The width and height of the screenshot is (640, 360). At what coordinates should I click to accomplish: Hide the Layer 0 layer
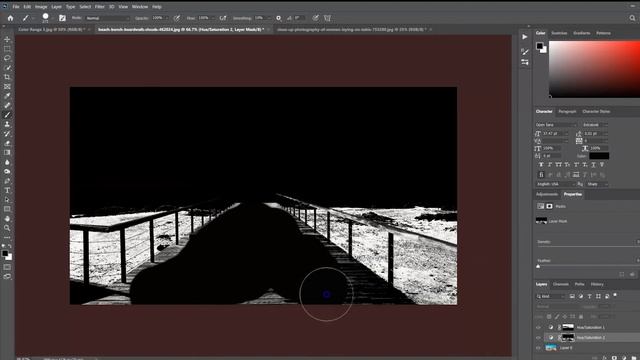coord(538,348)
